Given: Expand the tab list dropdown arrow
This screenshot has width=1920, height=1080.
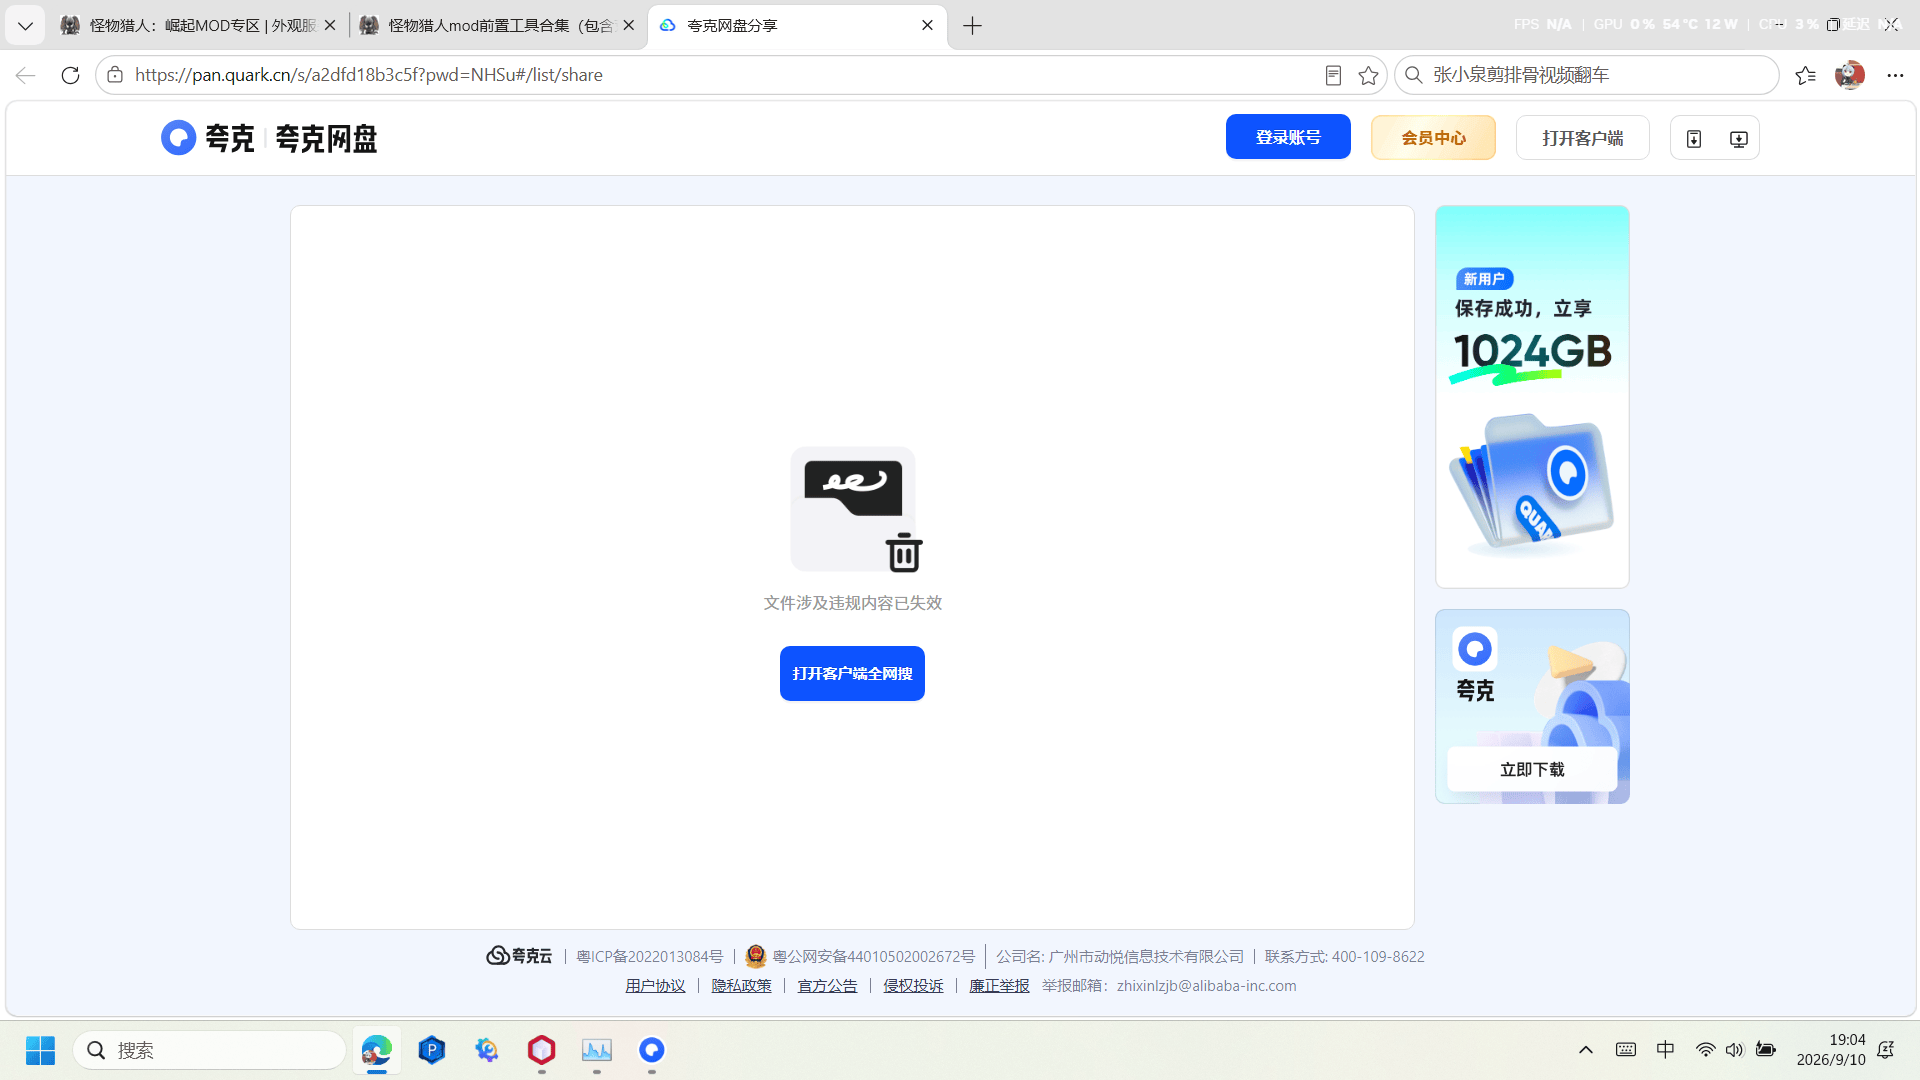Looking at the screenshot, I should pos(25,26).
